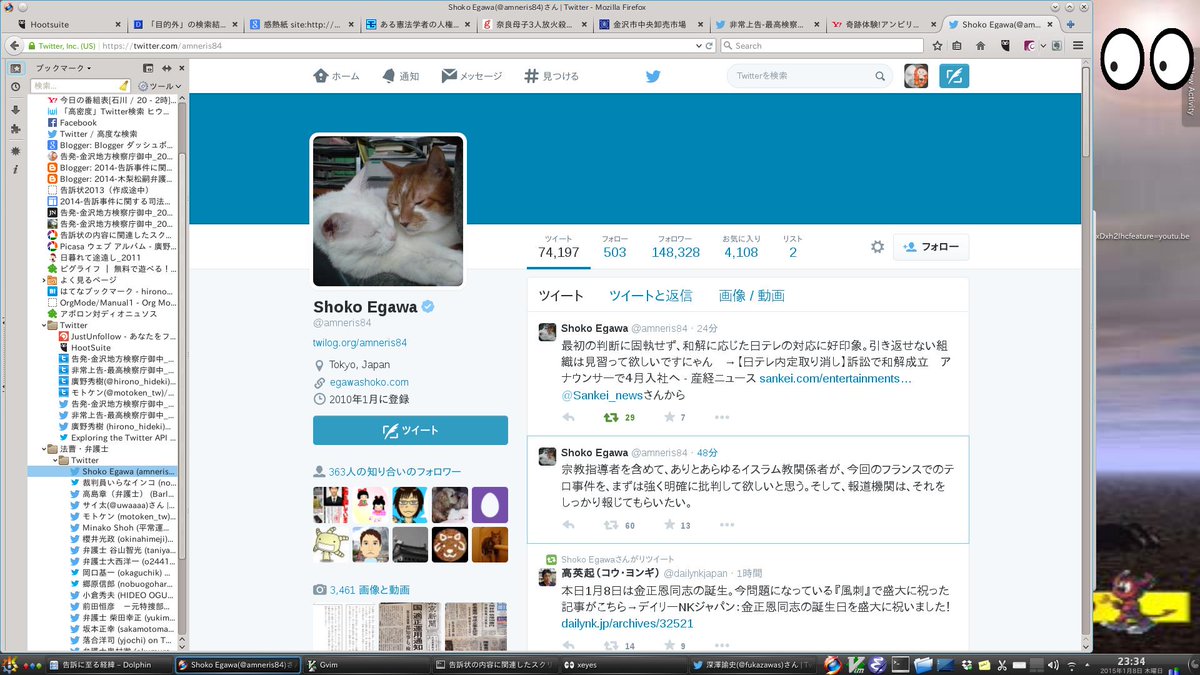1200x675 pixels.
Task: Switch to ツイートと返信 tab
Action: tap(651, 296)
